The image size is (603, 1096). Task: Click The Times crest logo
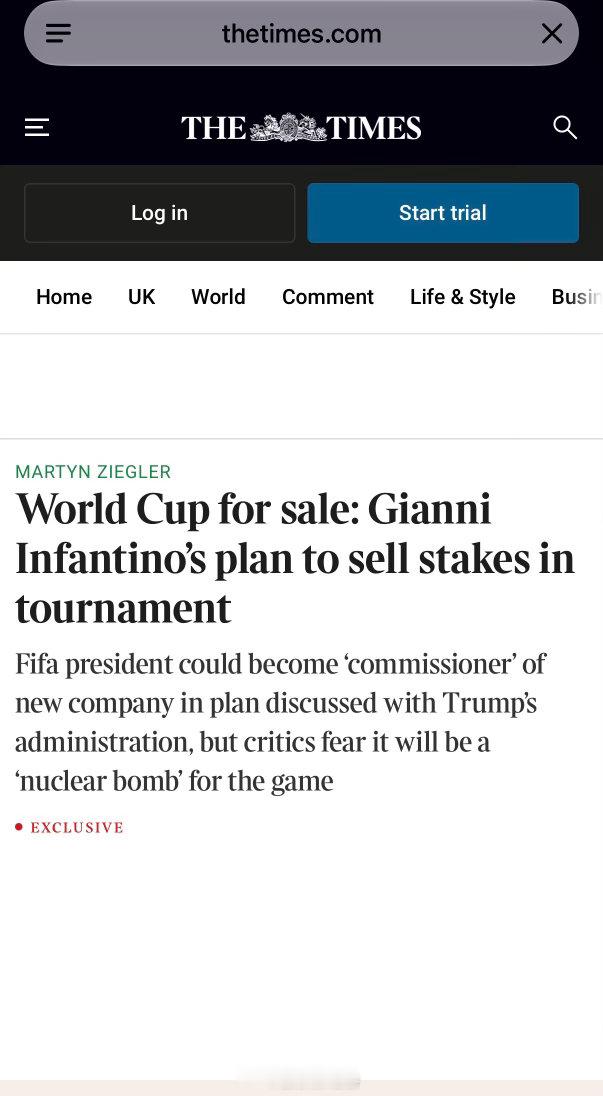tap(288, 128)
